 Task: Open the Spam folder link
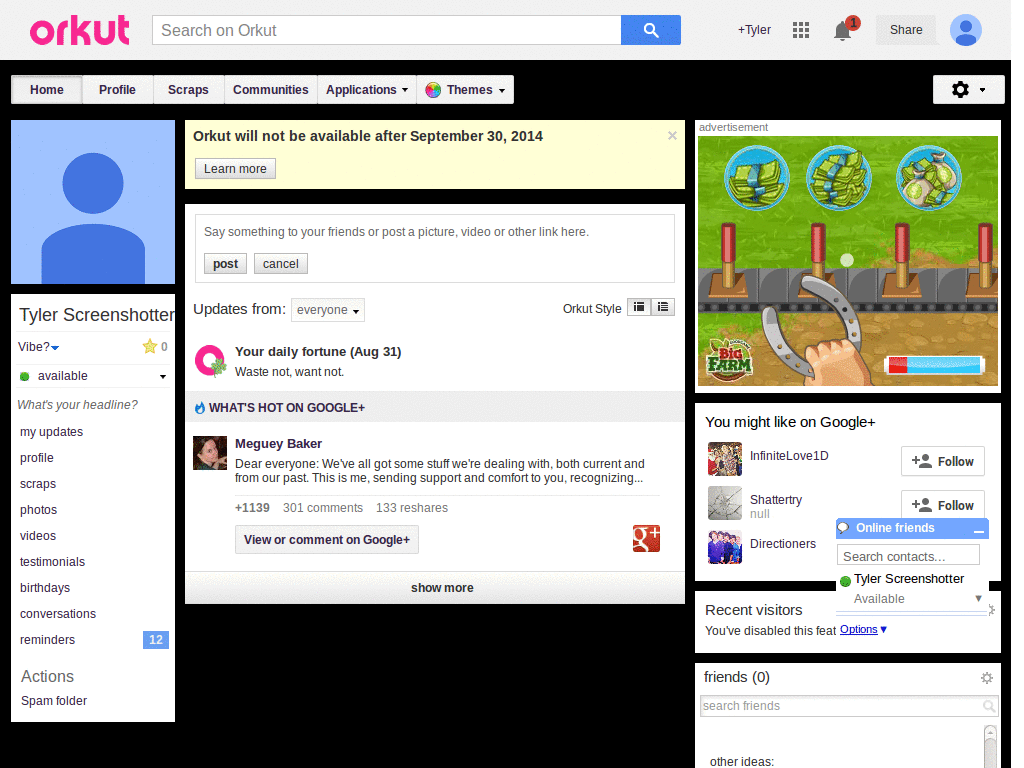click(x=54, y=701)
